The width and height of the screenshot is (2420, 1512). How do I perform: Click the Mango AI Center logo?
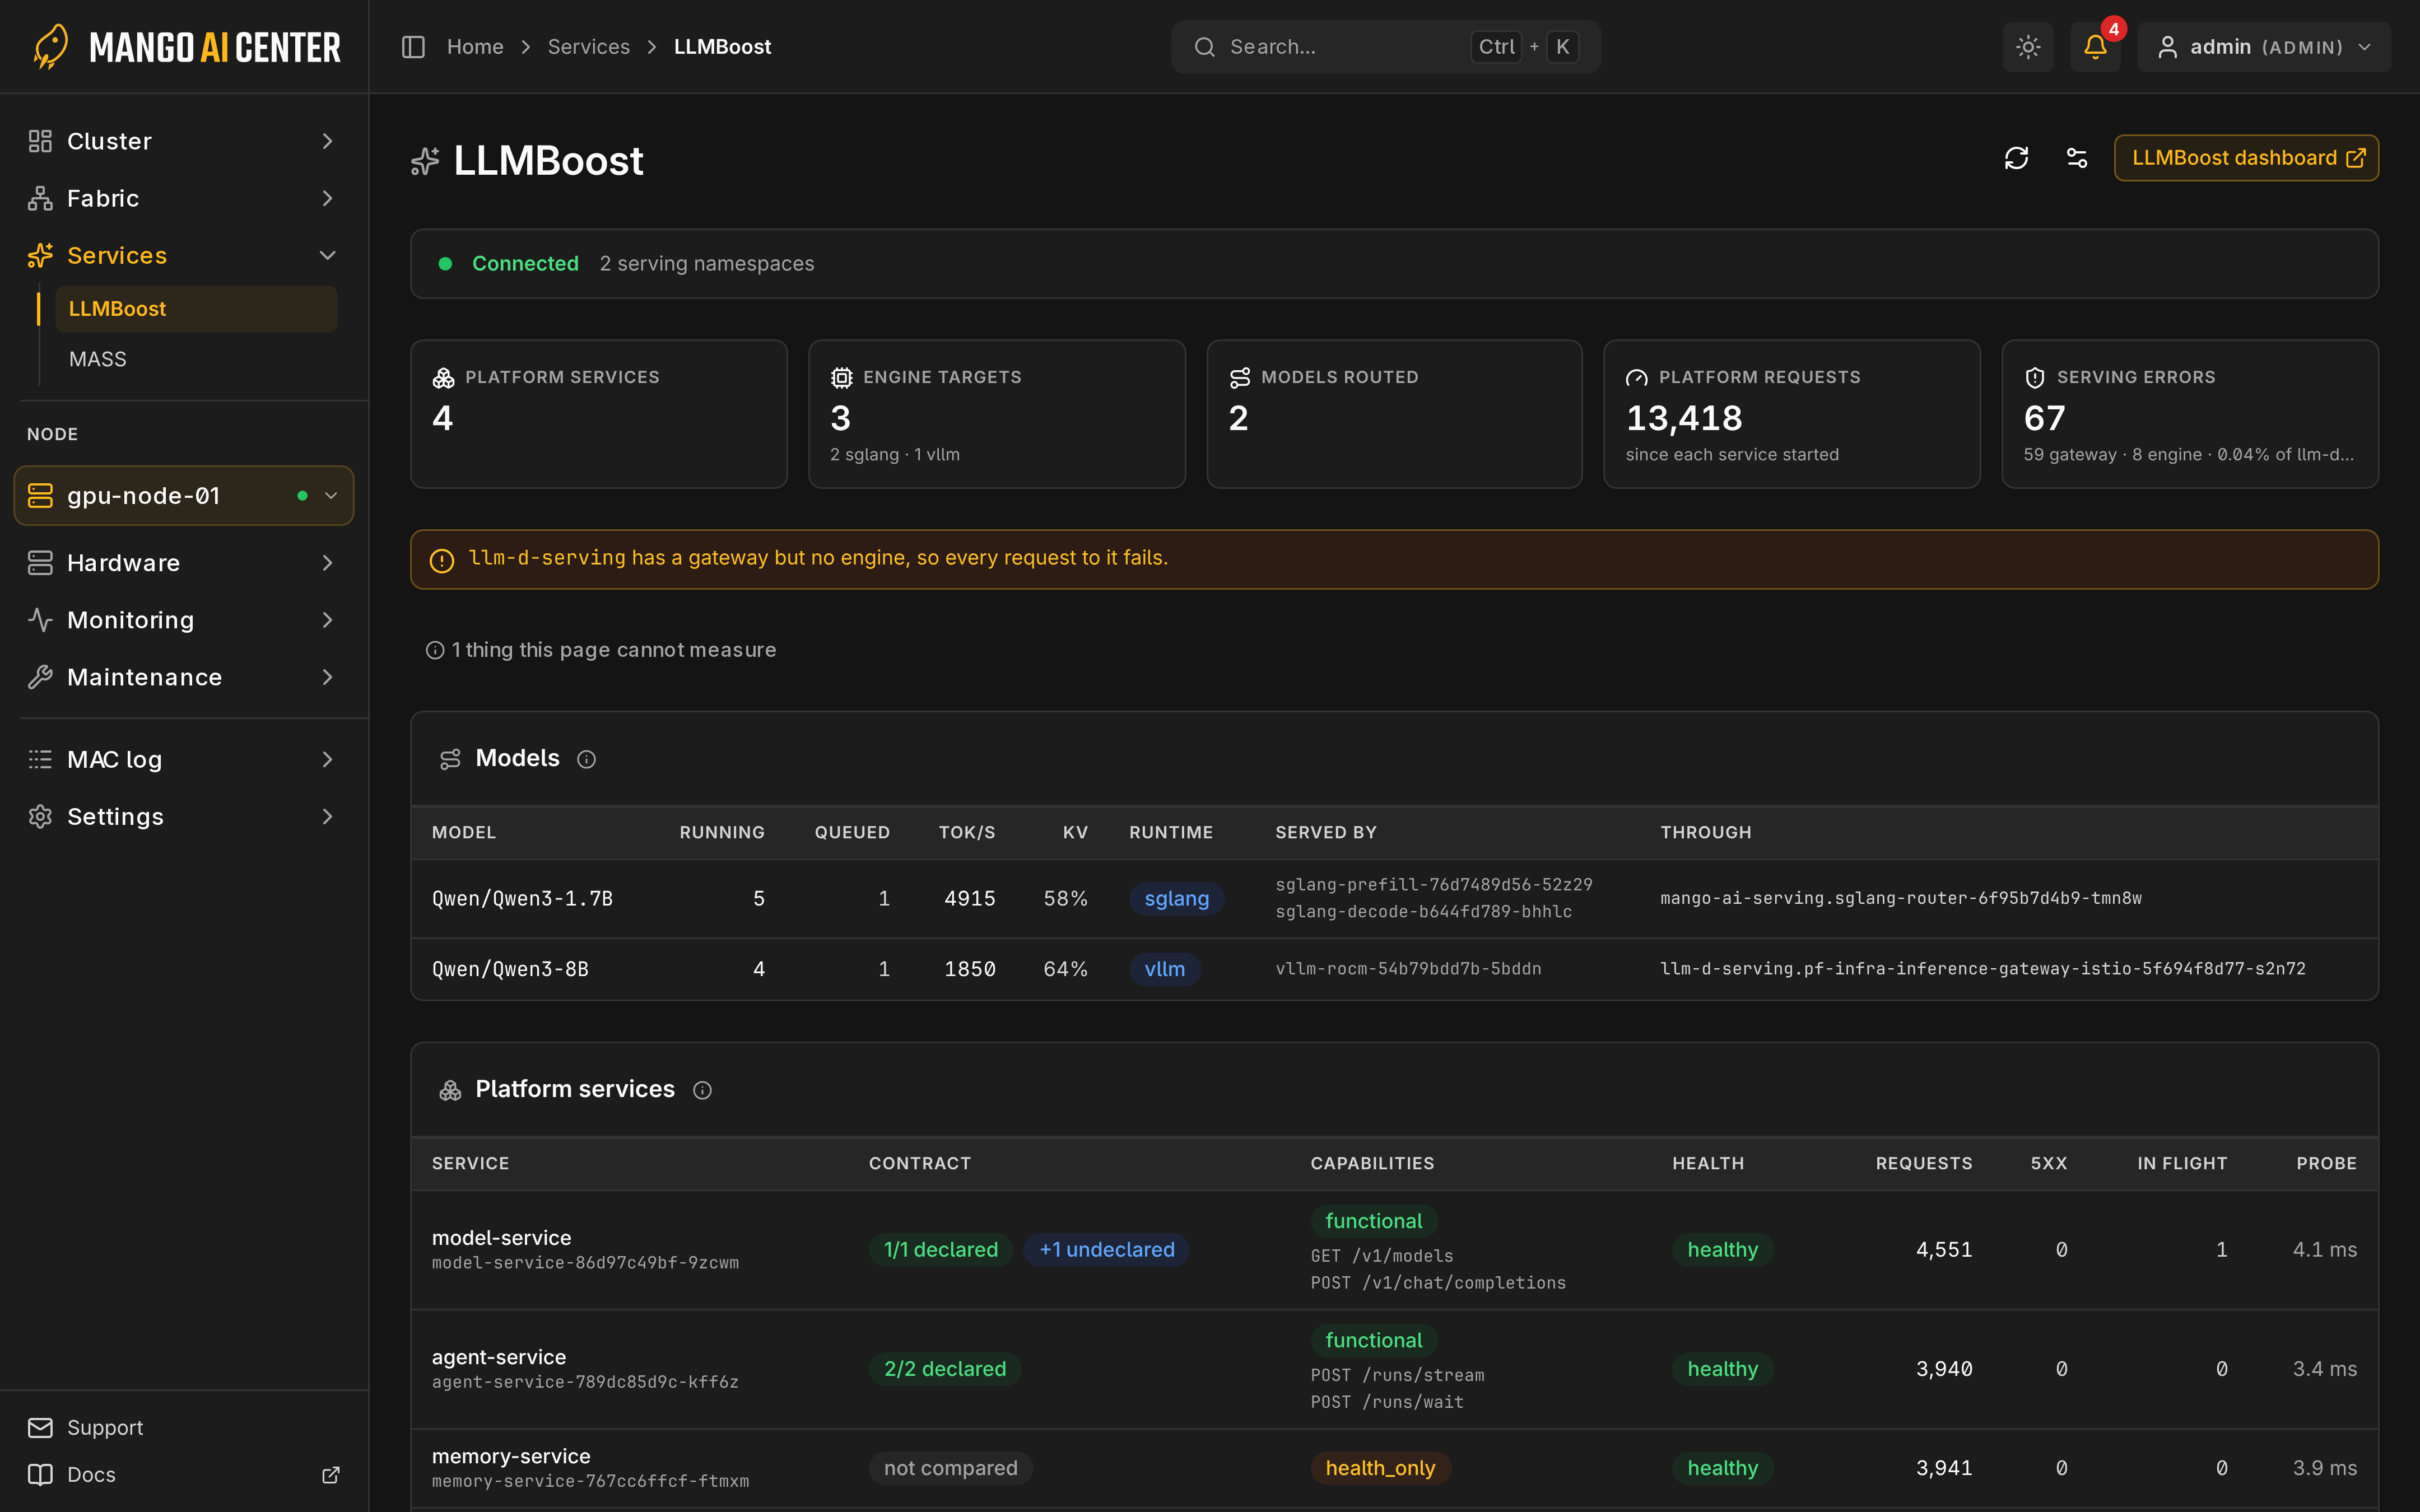pyautogui.click(x=186, y=47)
